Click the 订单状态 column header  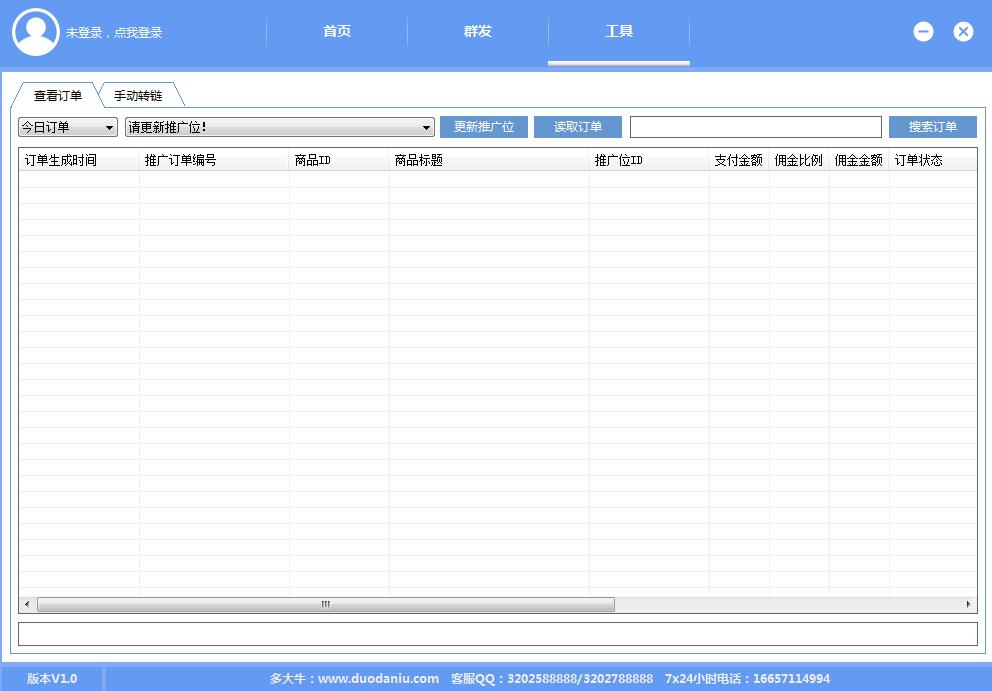coord(930,160)
